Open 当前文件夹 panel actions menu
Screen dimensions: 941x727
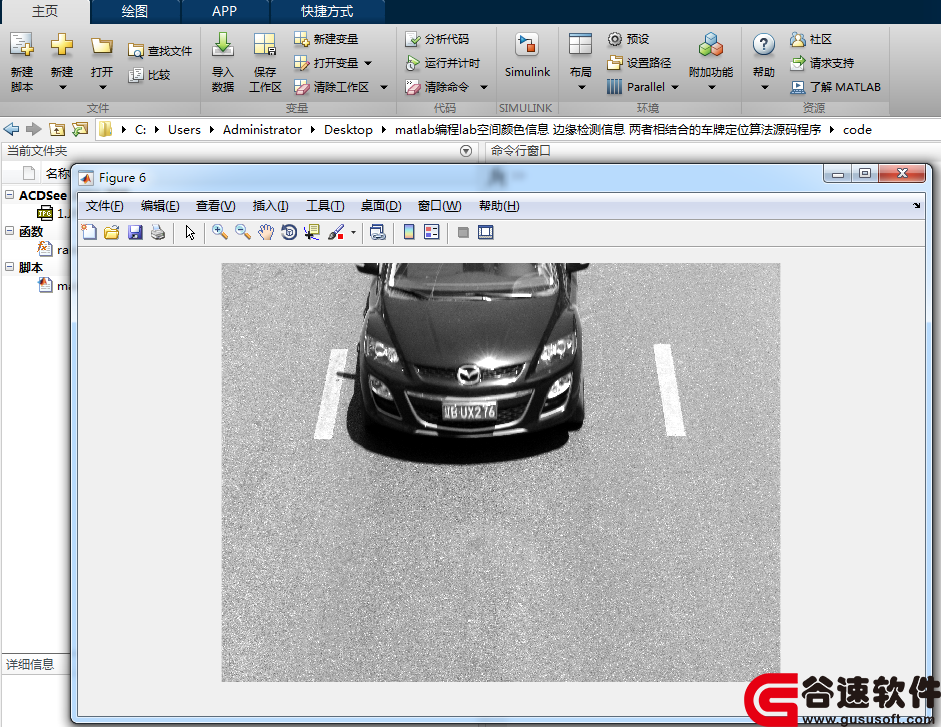[466, 151]
